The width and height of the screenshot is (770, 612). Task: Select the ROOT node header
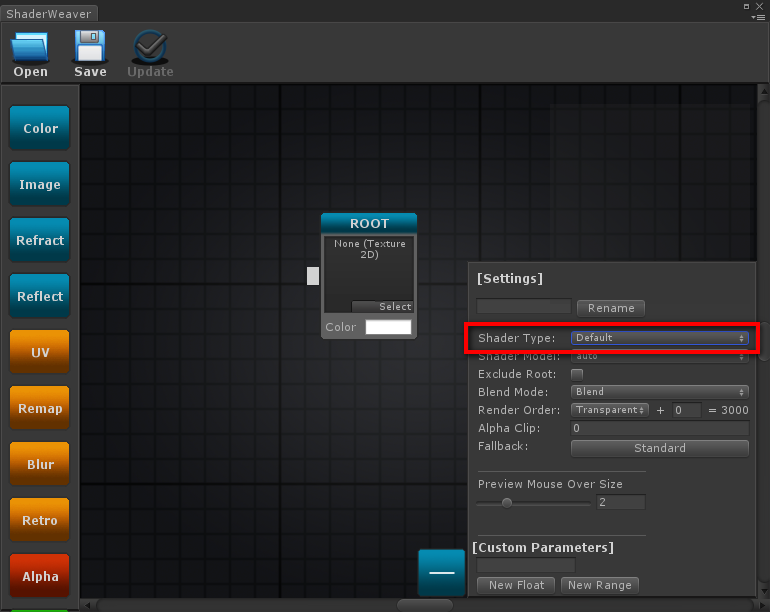[369, 223]
